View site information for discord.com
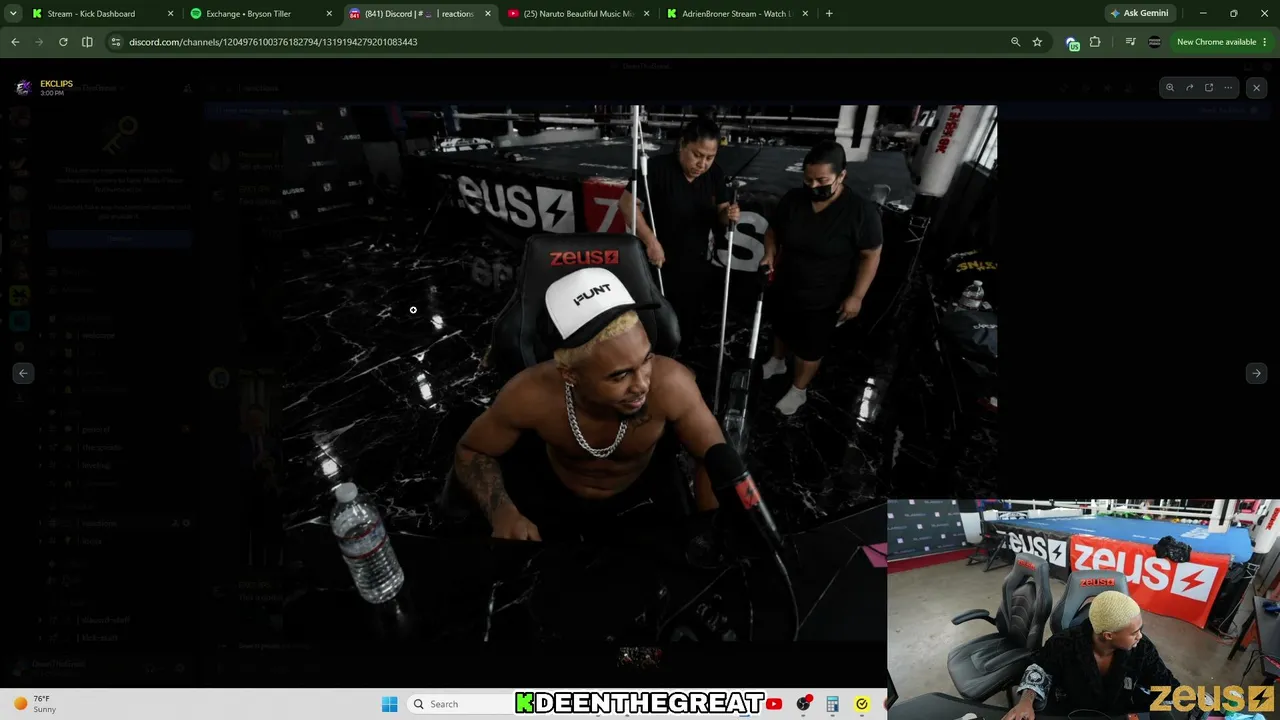Image resolution: width=1280 pixels, height=720 pixels. pyautogui.click(x=116, y=42)
